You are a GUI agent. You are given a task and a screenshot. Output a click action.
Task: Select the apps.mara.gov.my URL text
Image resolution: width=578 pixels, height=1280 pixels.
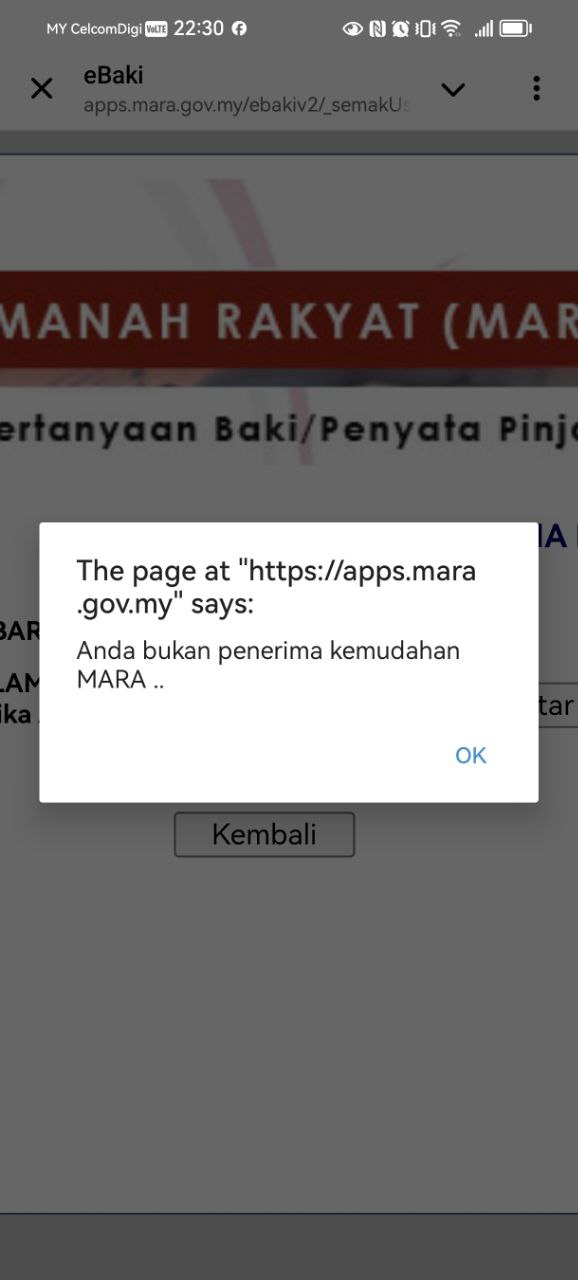coord(246,104)
